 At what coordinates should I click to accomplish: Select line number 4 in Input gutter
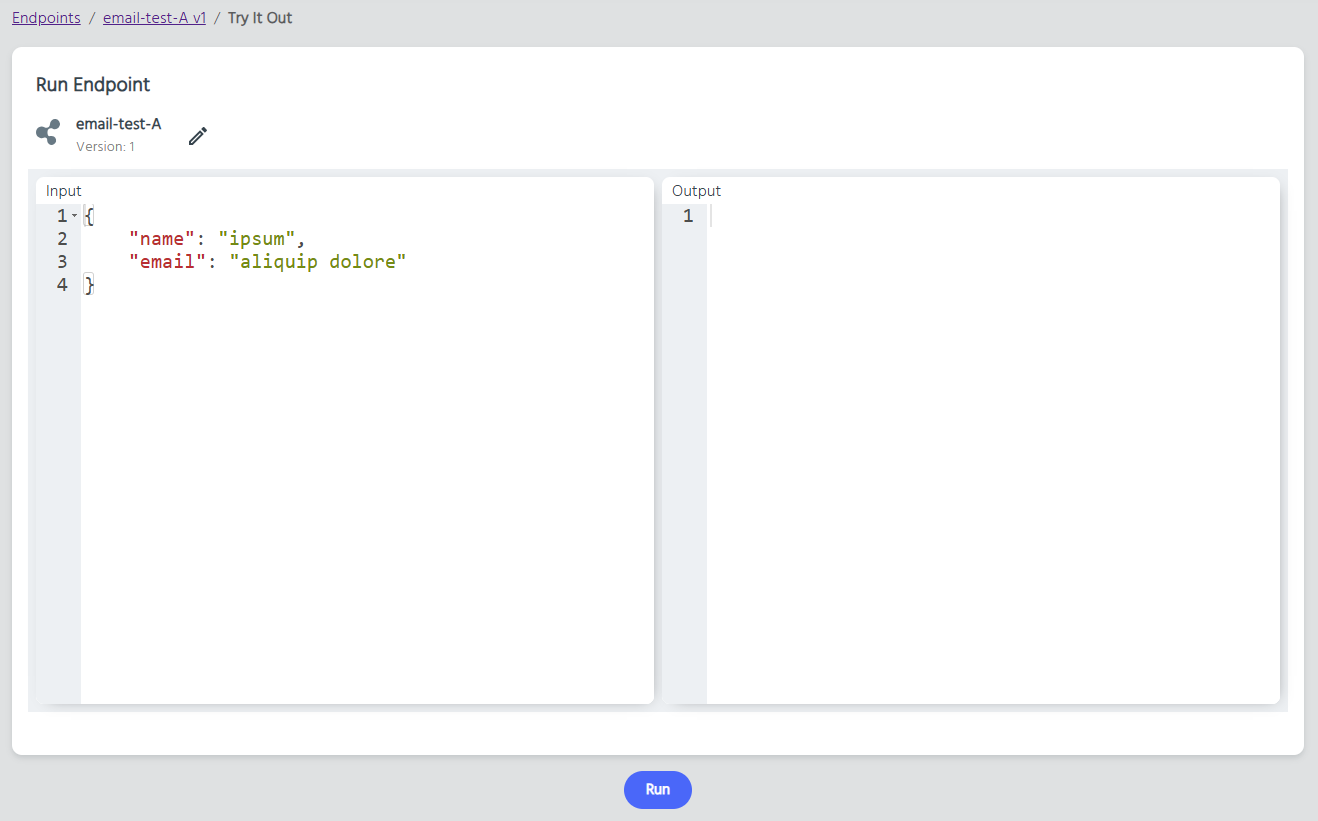point(62,285)
